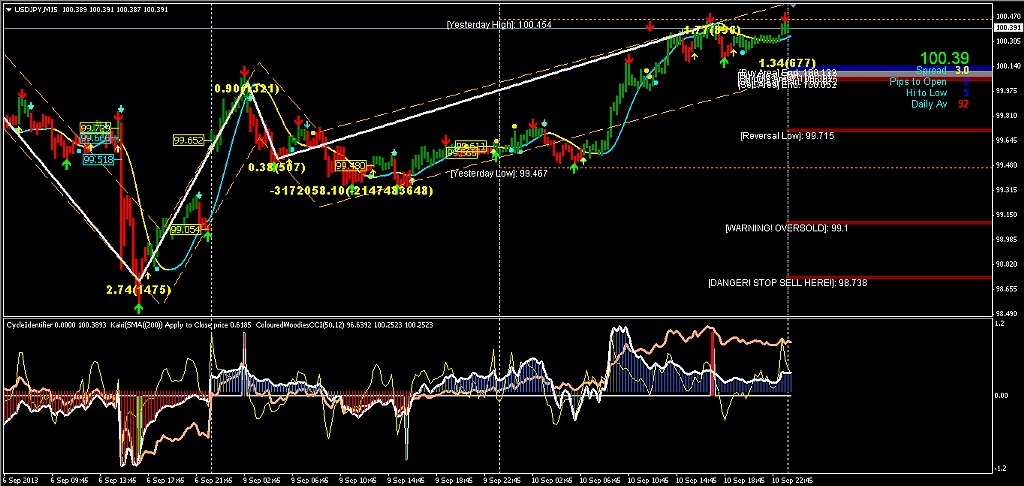Click the red Reversal Low level bar
The width and height of the screenshot is (1024, 486).
coord(891,130)
